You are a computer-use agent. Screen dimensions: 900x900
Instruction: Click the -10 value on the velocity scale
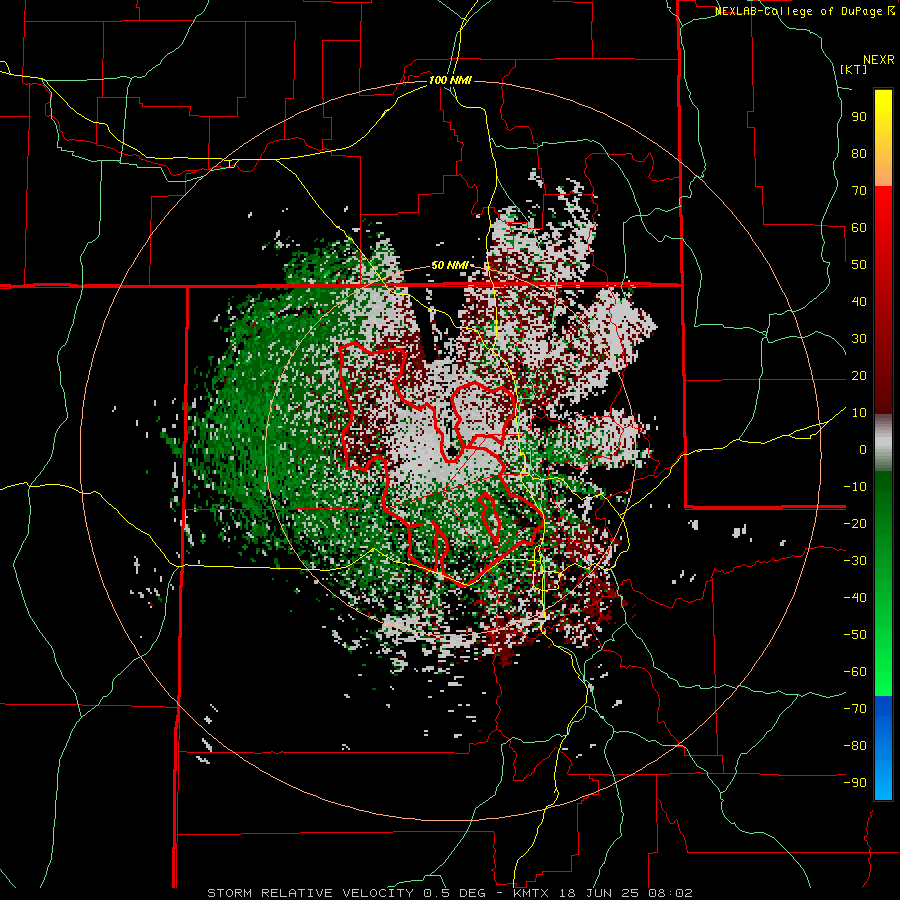pos(855,487)
